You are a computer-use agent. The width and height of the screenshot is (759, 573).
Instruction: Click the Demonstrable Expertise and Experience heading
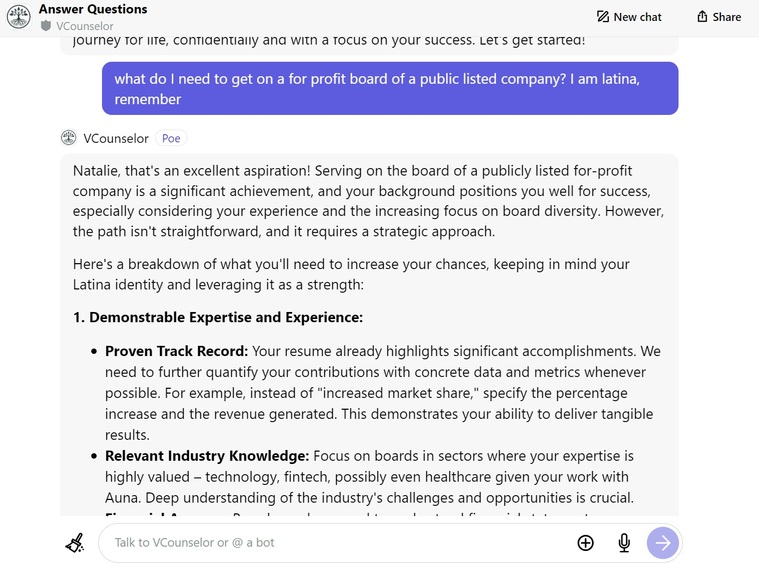coord(218,317)
